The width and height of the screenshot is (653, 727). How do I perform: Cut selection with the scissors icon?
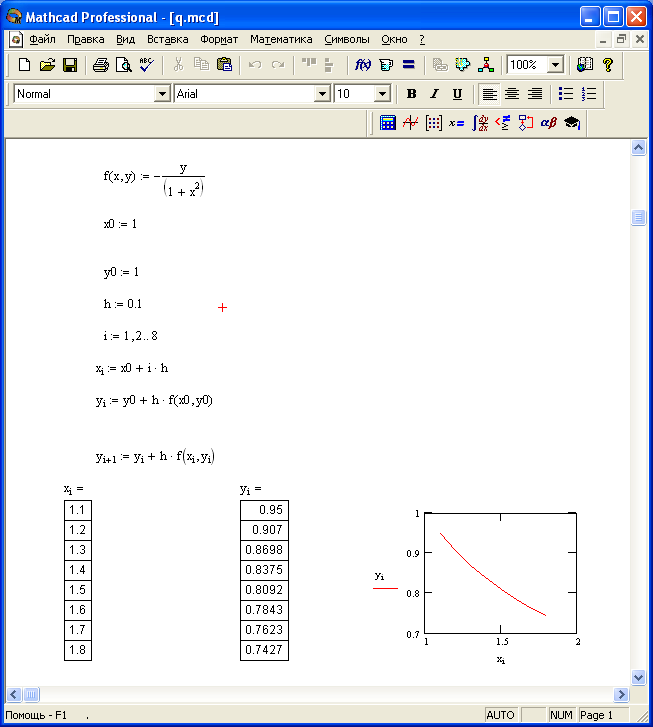178,65
